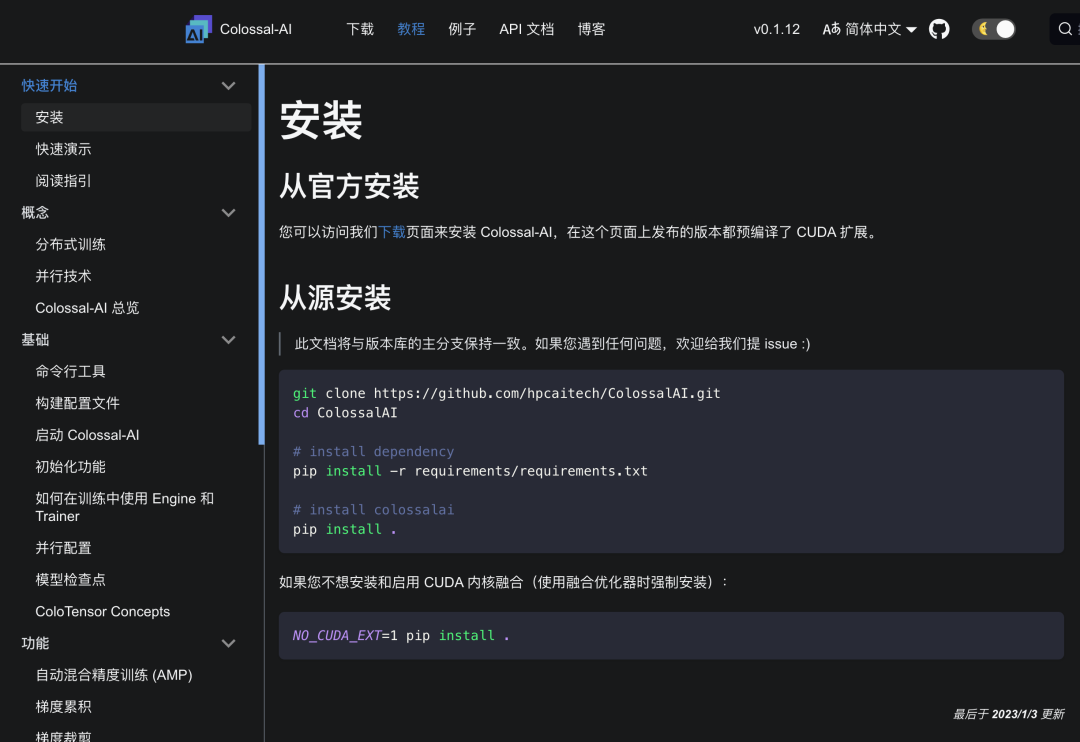The width and height of the screenshot is (1080, 742).
Task: Open 构建配置文件 sidebar page
Action: pyautogui.click(x=77, y=403)
